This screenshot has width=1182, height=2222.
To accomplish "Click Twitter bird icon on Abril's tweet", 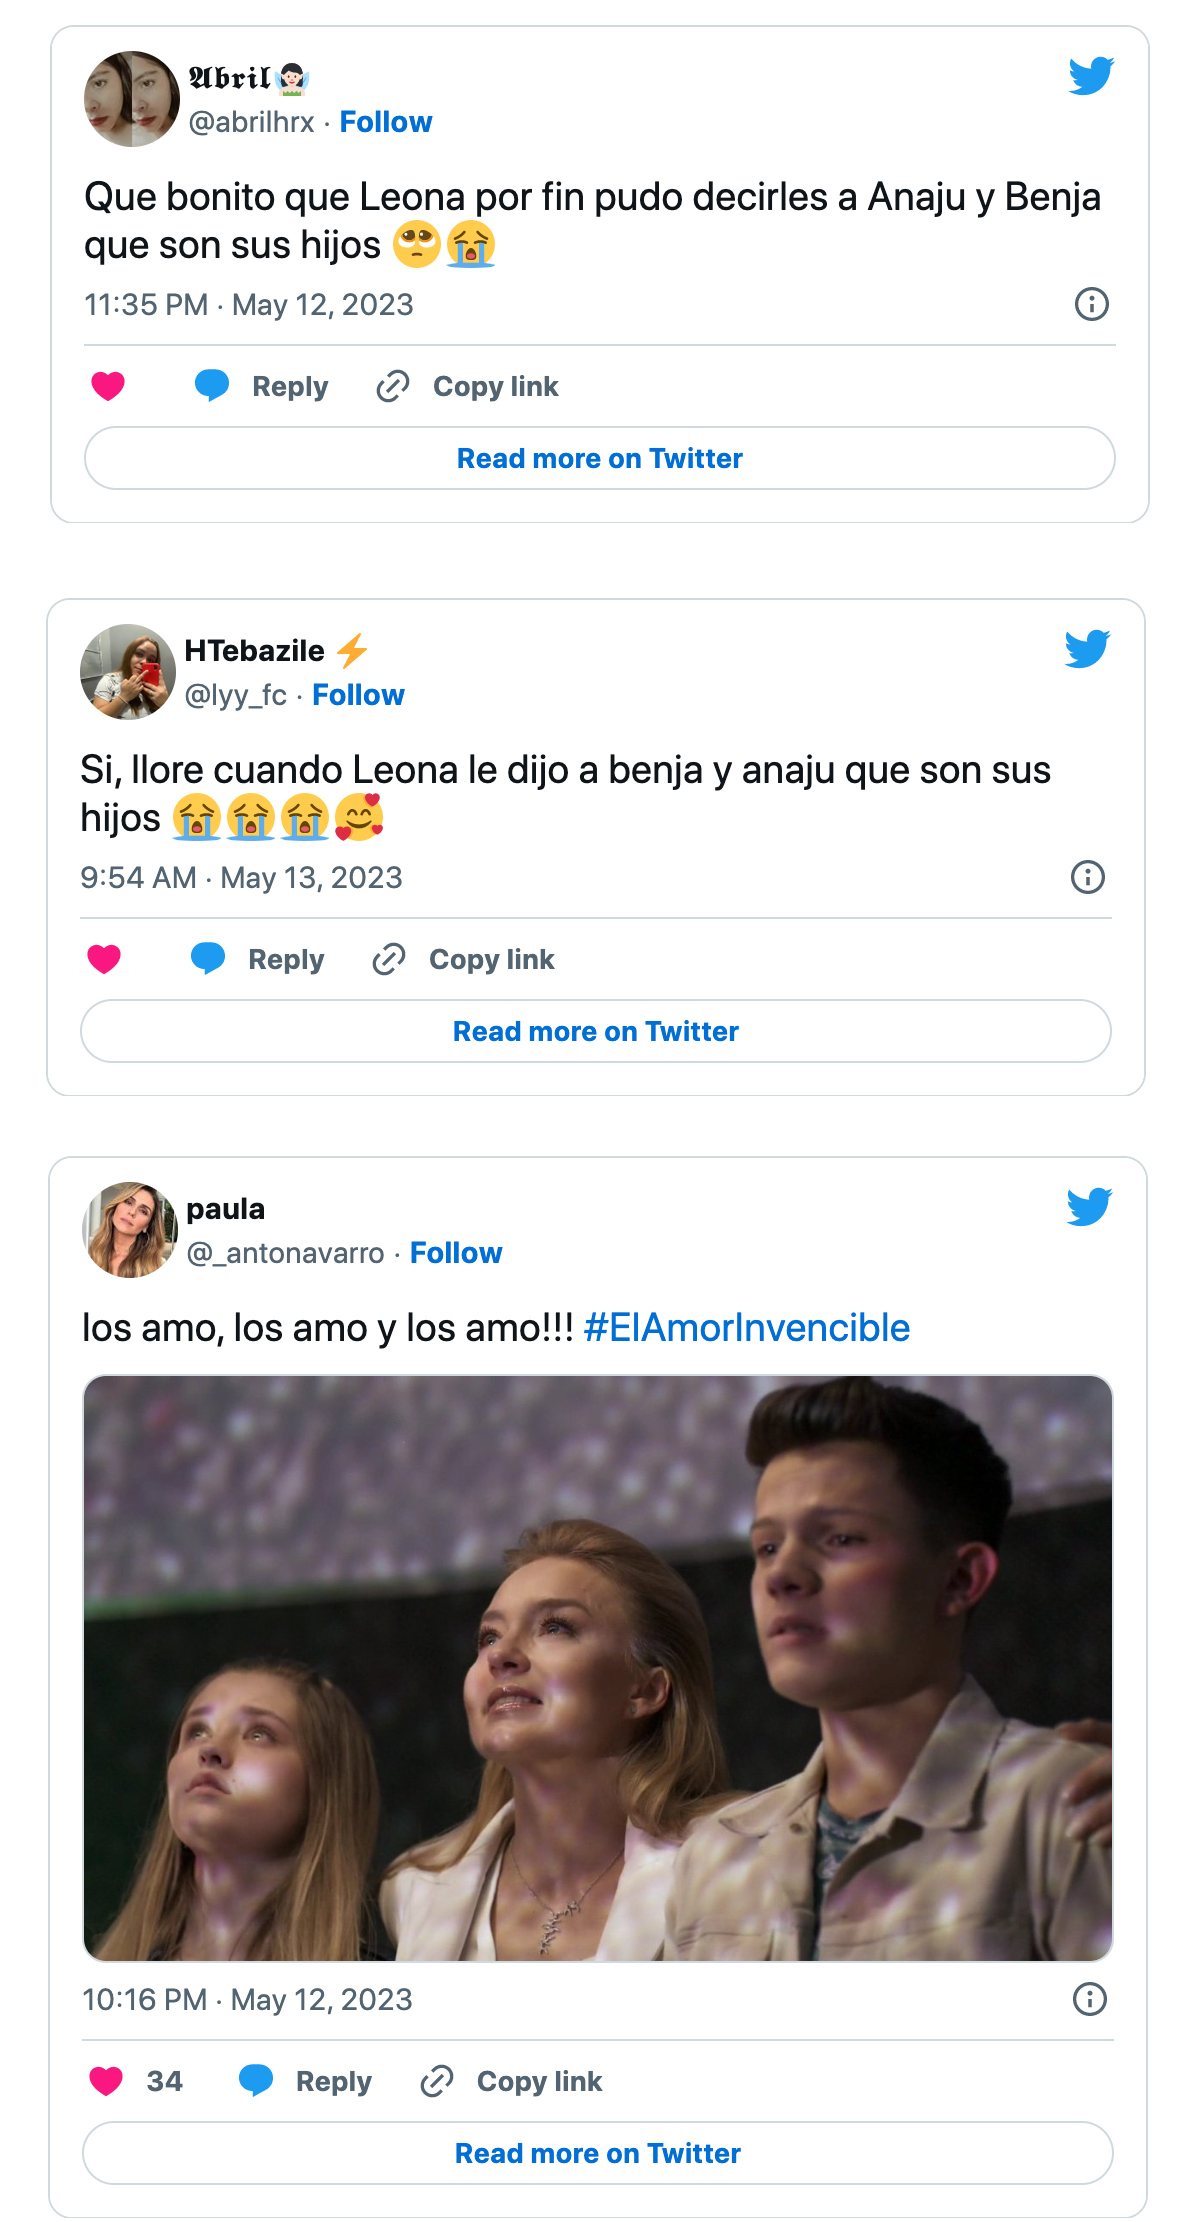I will (x=1090, y=76).
